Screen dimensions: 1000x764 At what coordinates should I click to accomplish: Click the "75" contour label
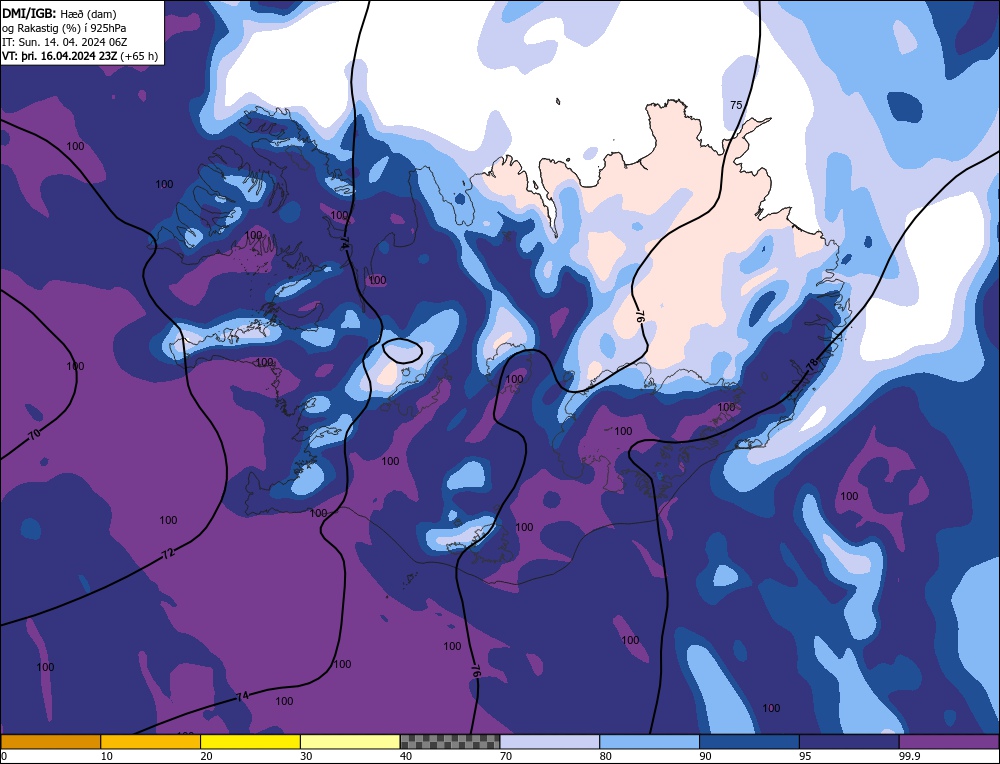(736, 105)
